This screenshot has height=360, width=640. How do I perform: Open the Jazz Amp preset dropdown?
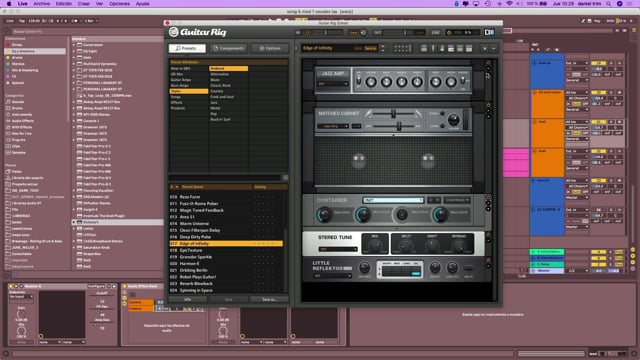click(x=333, y=84)
